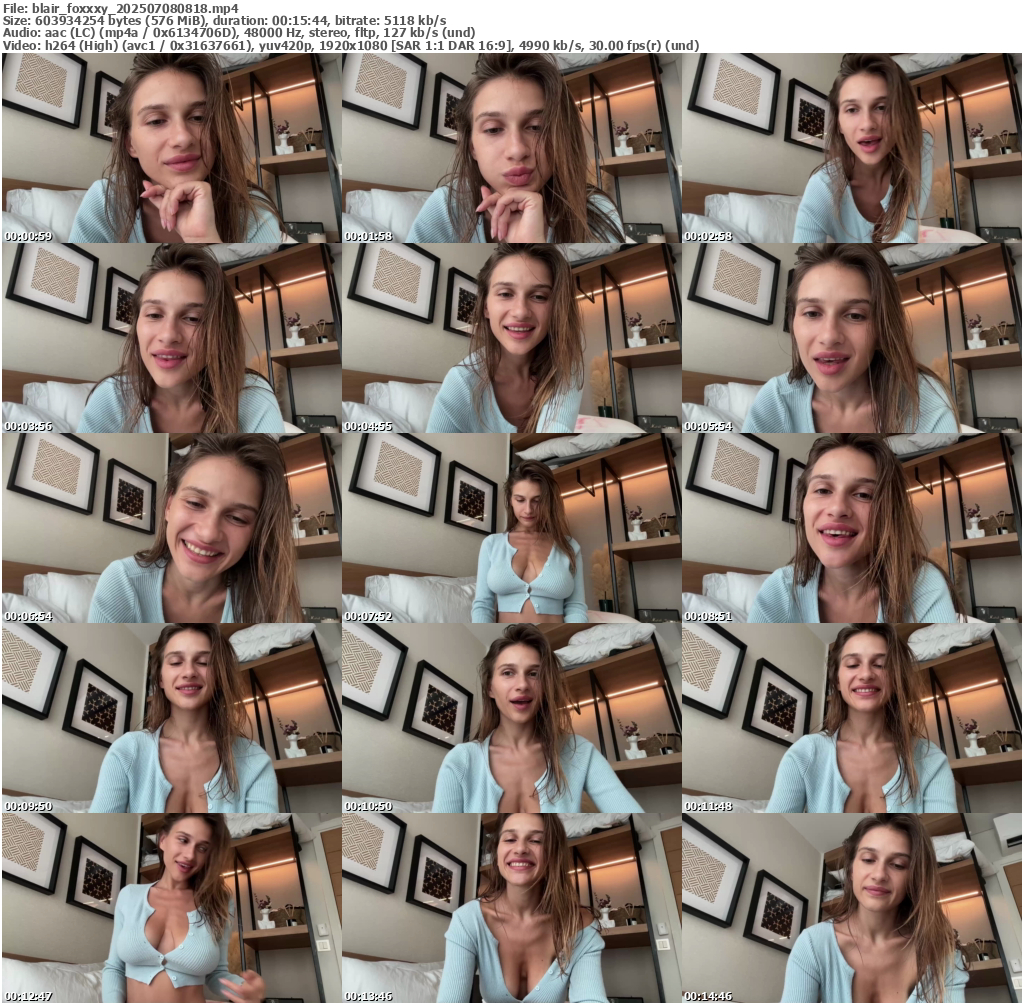
Task: Click the Audio line listing aac (LC)
Action: [238, 33]
